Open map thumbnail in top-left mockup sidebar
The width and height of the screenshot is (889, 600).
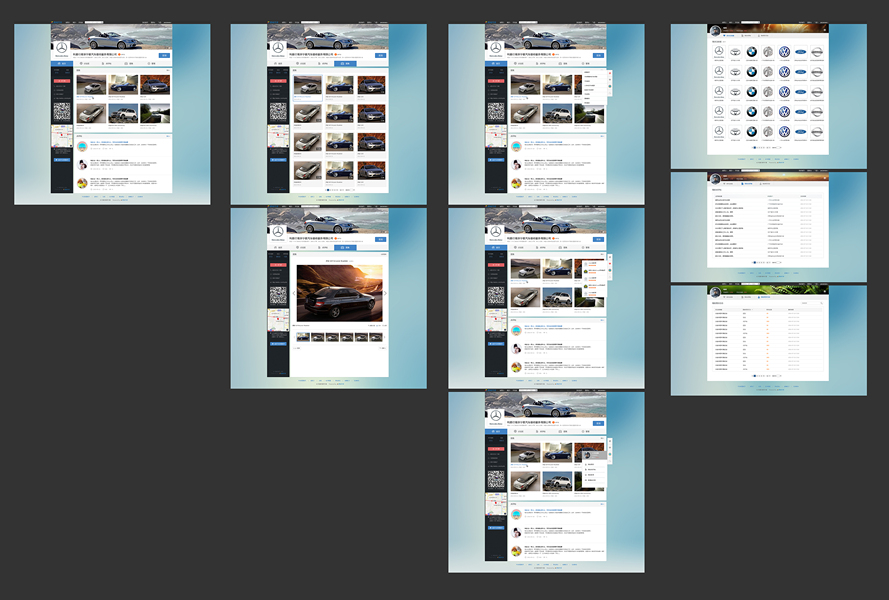pyautogui.click(x=62, y=137)
